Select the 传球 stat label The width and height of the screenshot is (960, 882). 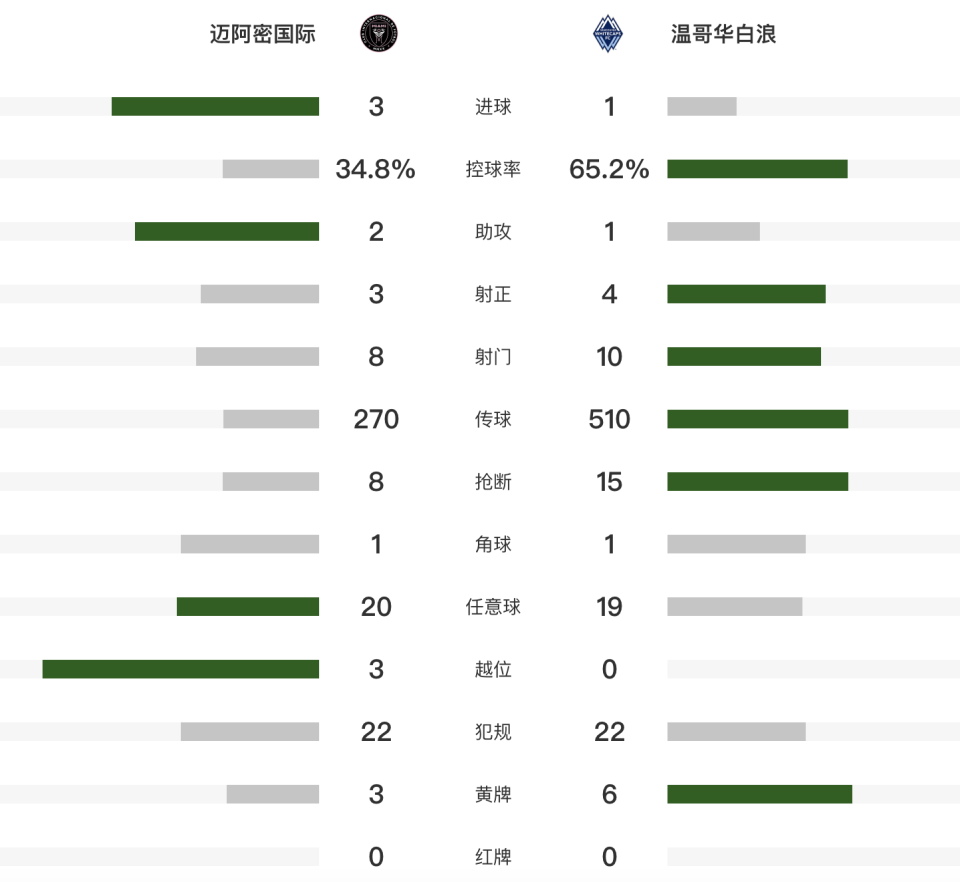pos(493,419)
